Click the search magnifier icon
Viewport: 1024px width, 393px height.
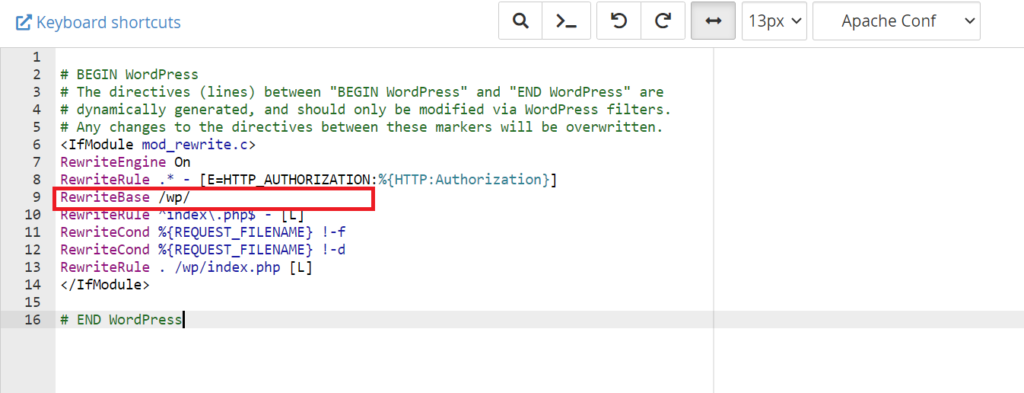(520, 21)
